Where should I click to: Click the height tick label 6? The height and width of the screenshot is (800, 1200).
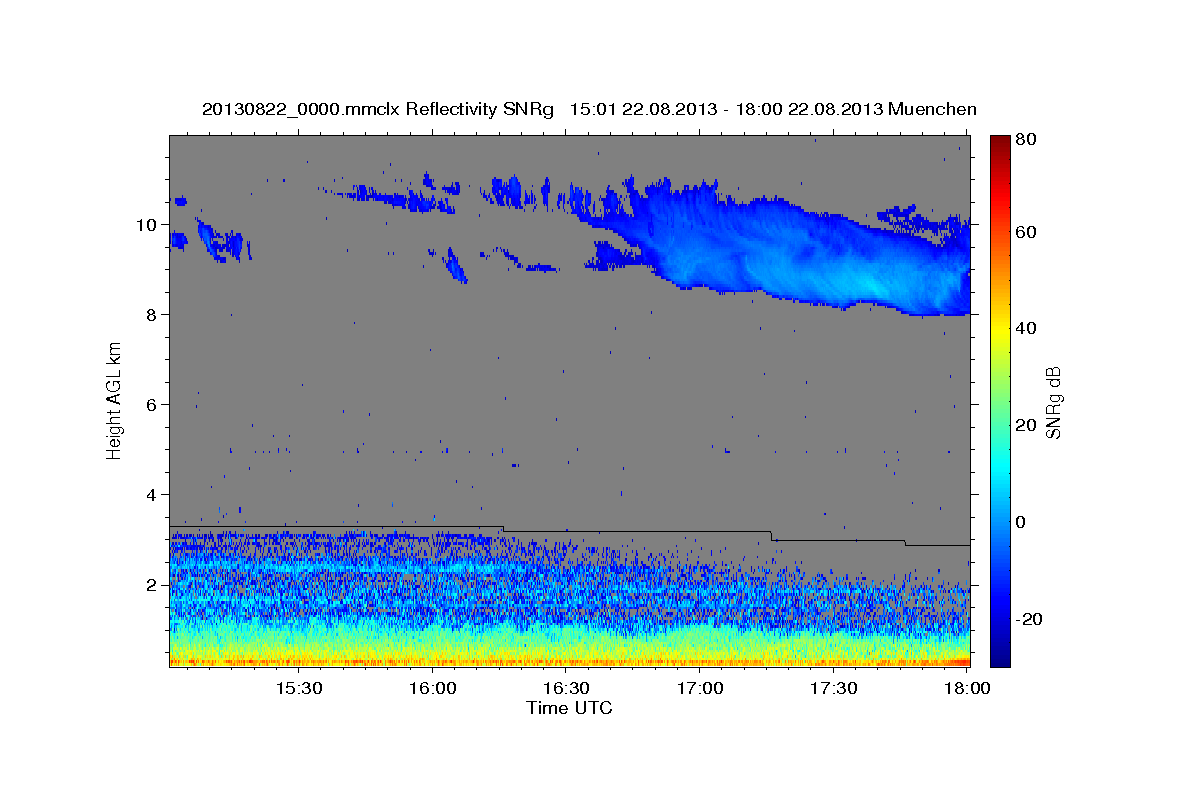(153, 405)
